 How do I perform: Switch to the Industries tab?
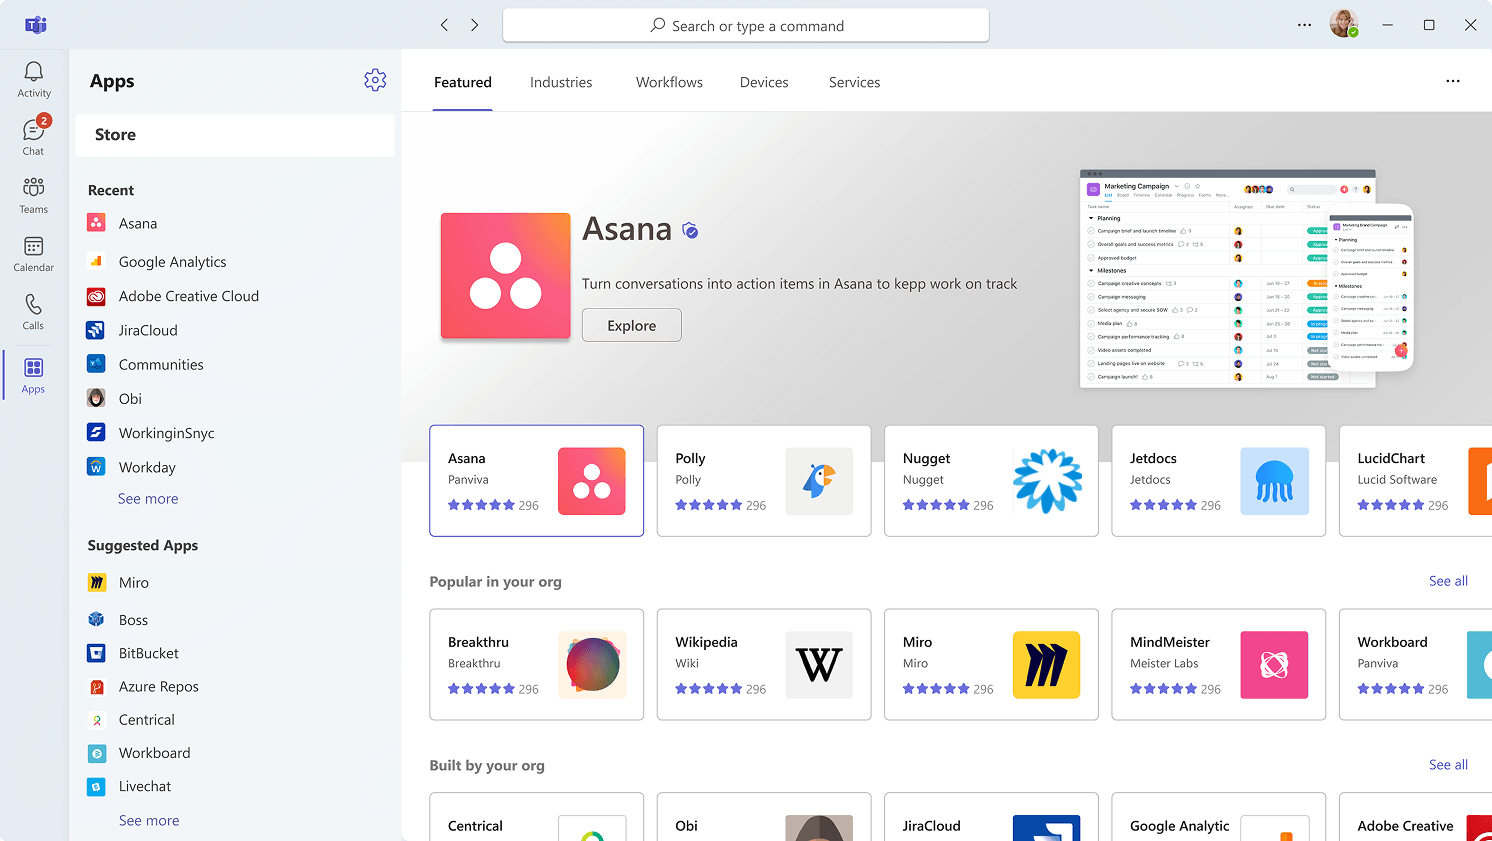[x=561, y=83]
